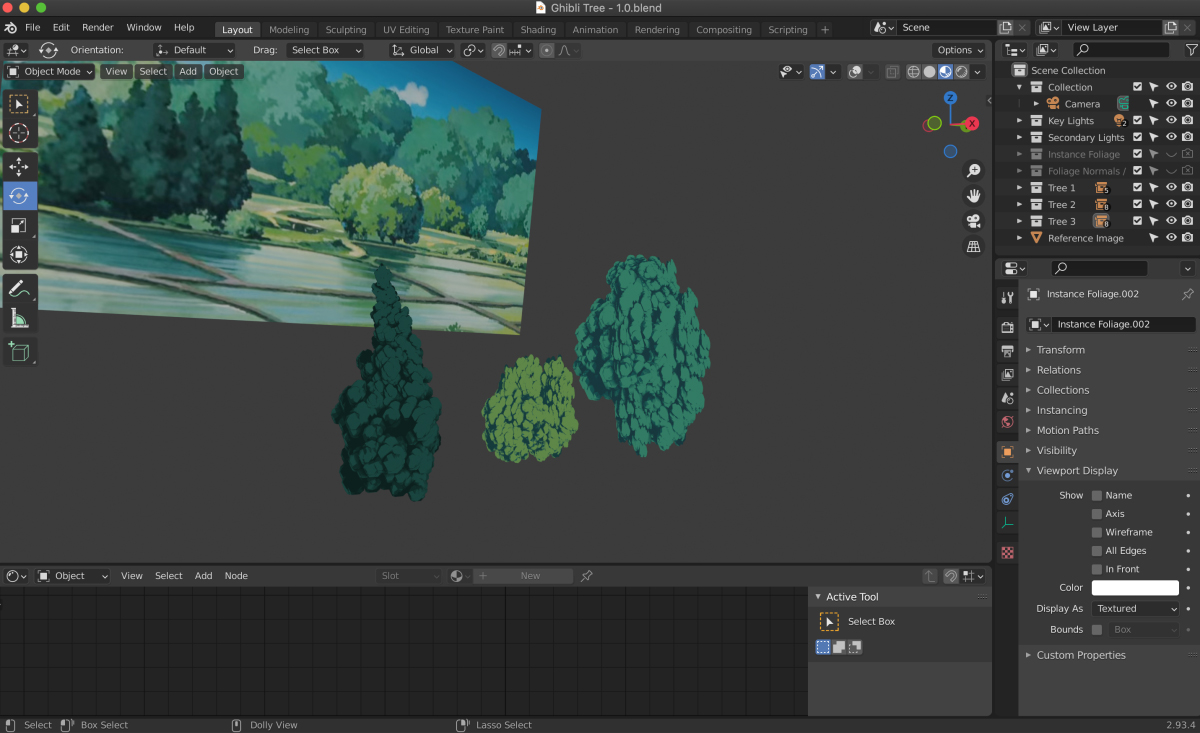Image resolution: width=1200 pixels, height=733 pixels.
Task: Toggle the camera view icon
Action: point(973,221)
